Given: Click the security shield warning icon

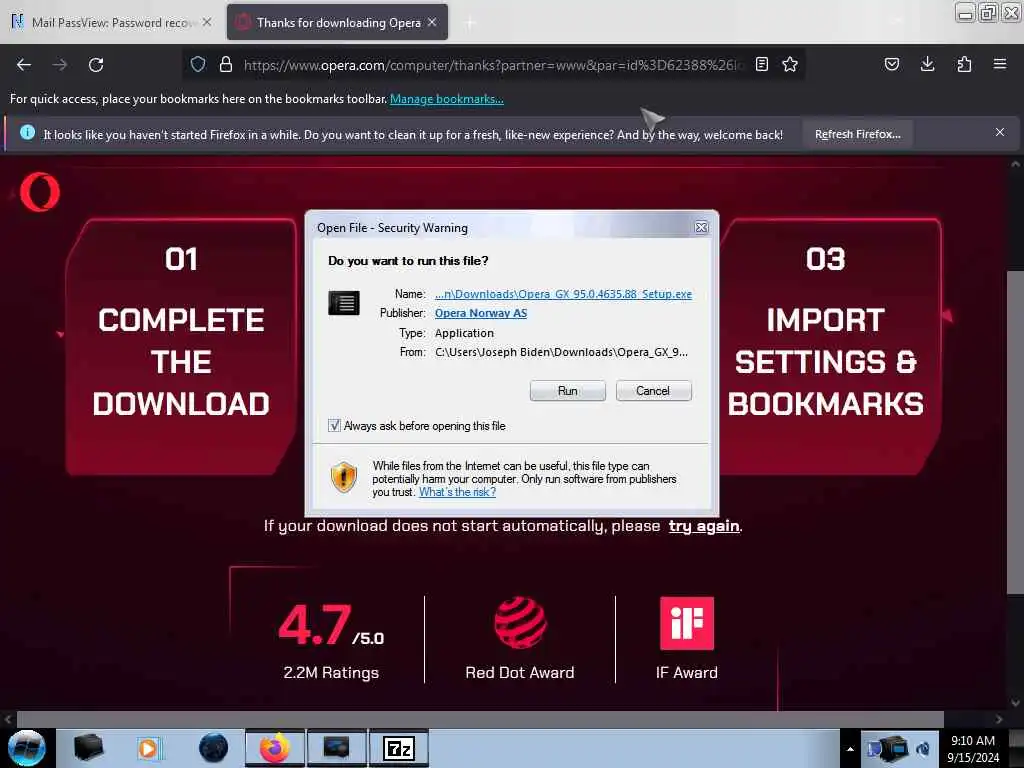Looking at the screenshot, I should [344, 477].
